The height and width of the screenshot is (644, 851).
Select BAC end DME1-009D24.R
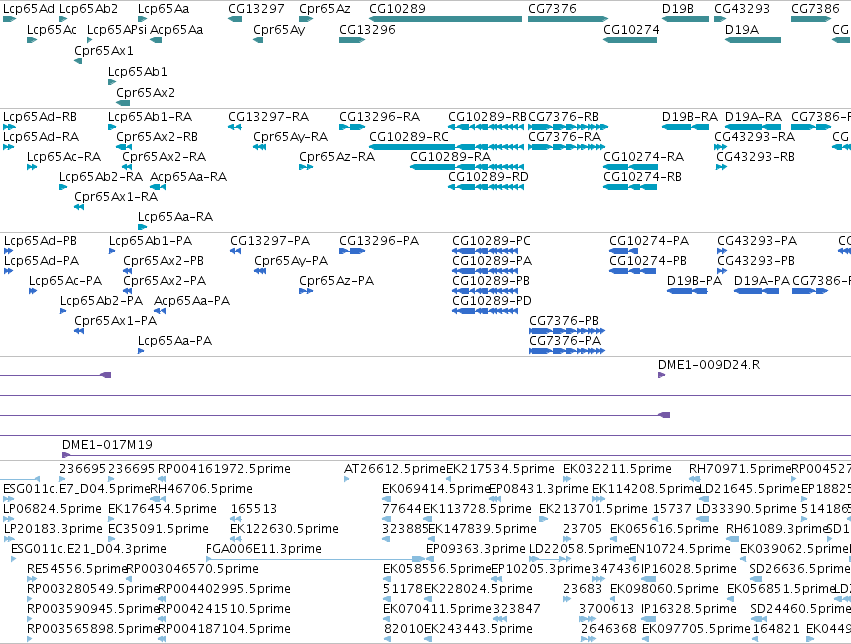[709, 365]
